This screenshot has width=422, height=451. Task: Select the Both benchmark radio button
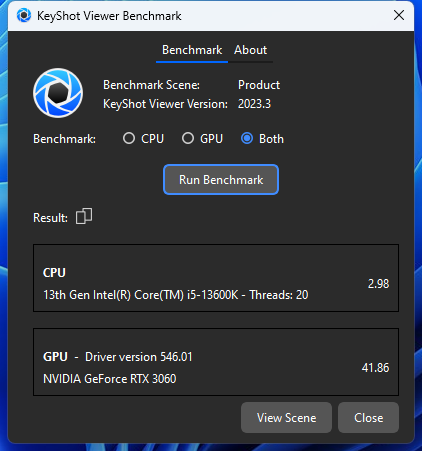coord(247,138)
